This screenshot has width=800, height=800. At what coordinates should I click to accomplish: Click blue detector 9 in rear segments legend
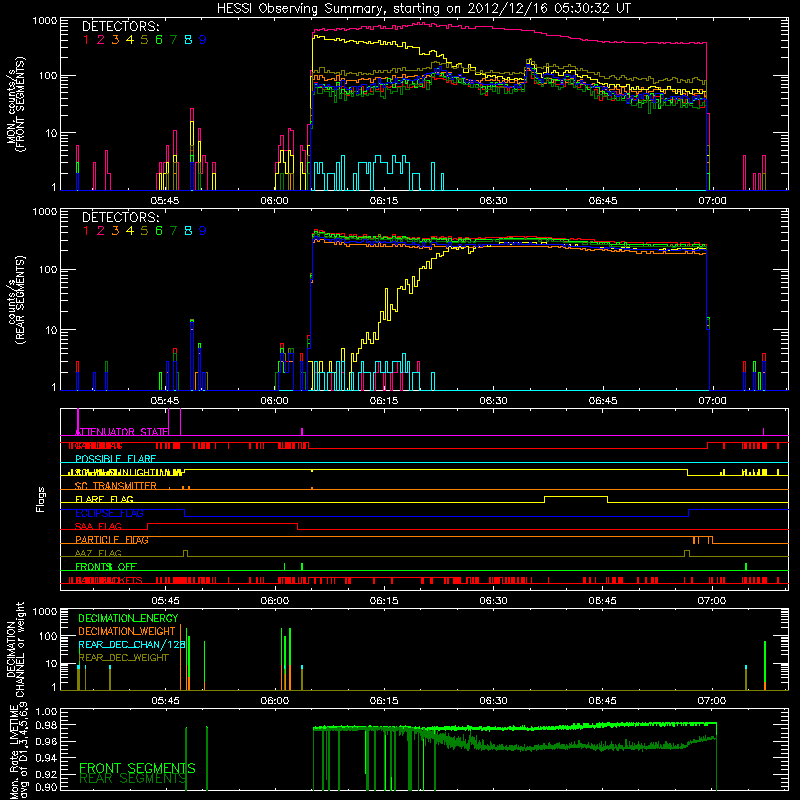point(203,231)
